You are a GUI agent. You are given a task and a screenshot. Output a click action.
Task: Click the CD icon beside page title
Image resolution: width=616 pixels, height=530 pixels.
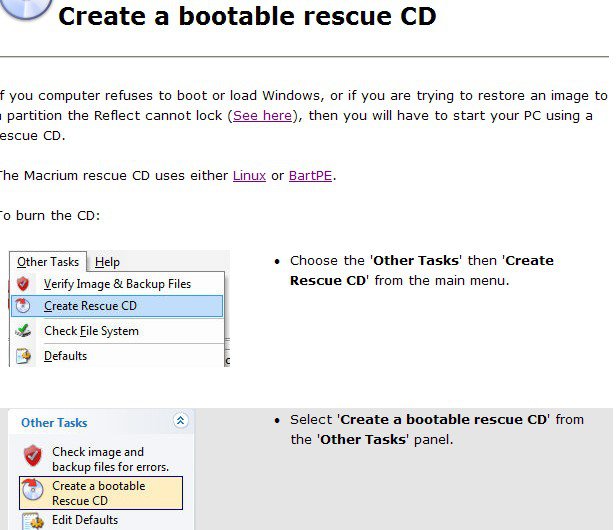(26, 9)
